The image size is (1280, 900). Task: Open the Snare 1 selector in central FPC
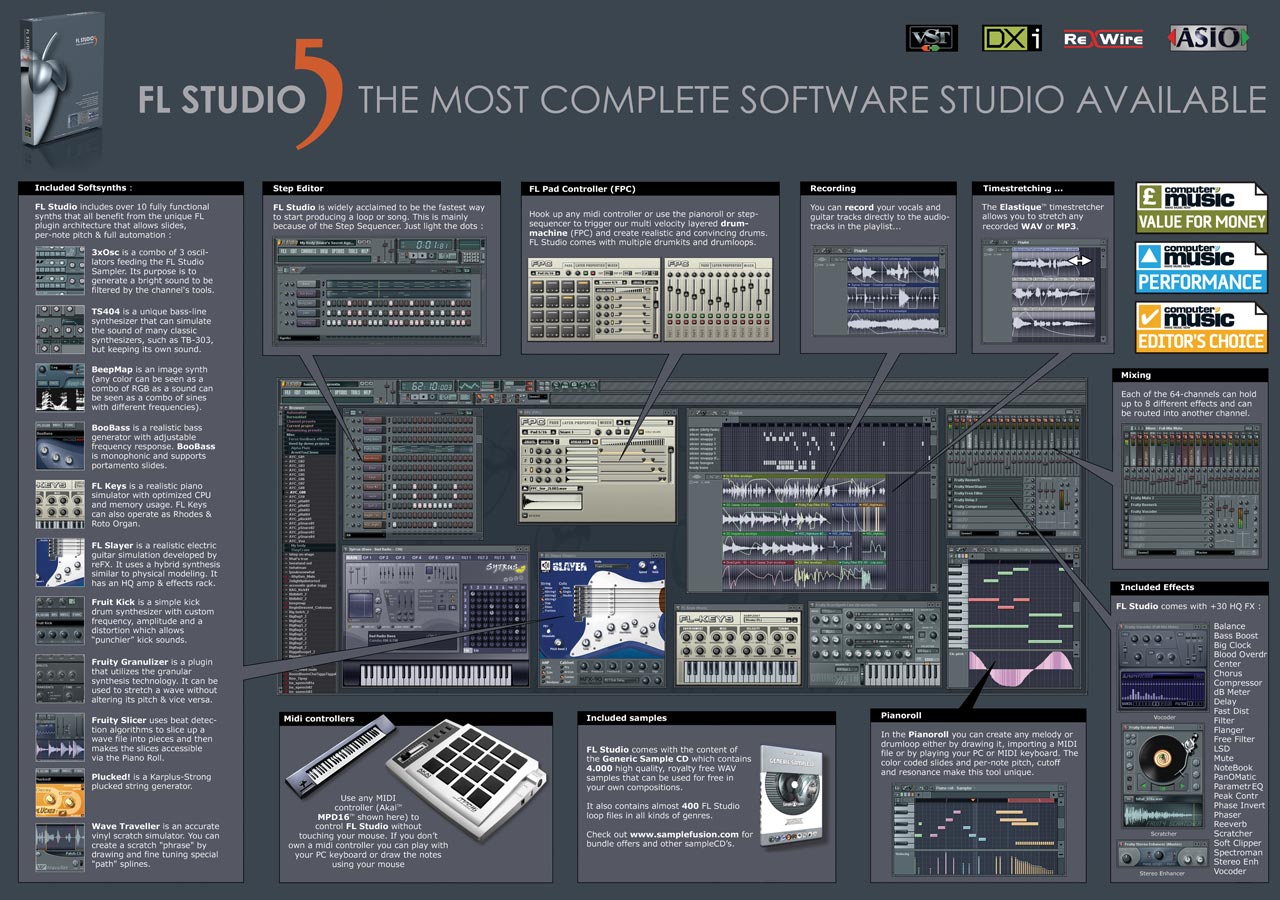(574, 432)
